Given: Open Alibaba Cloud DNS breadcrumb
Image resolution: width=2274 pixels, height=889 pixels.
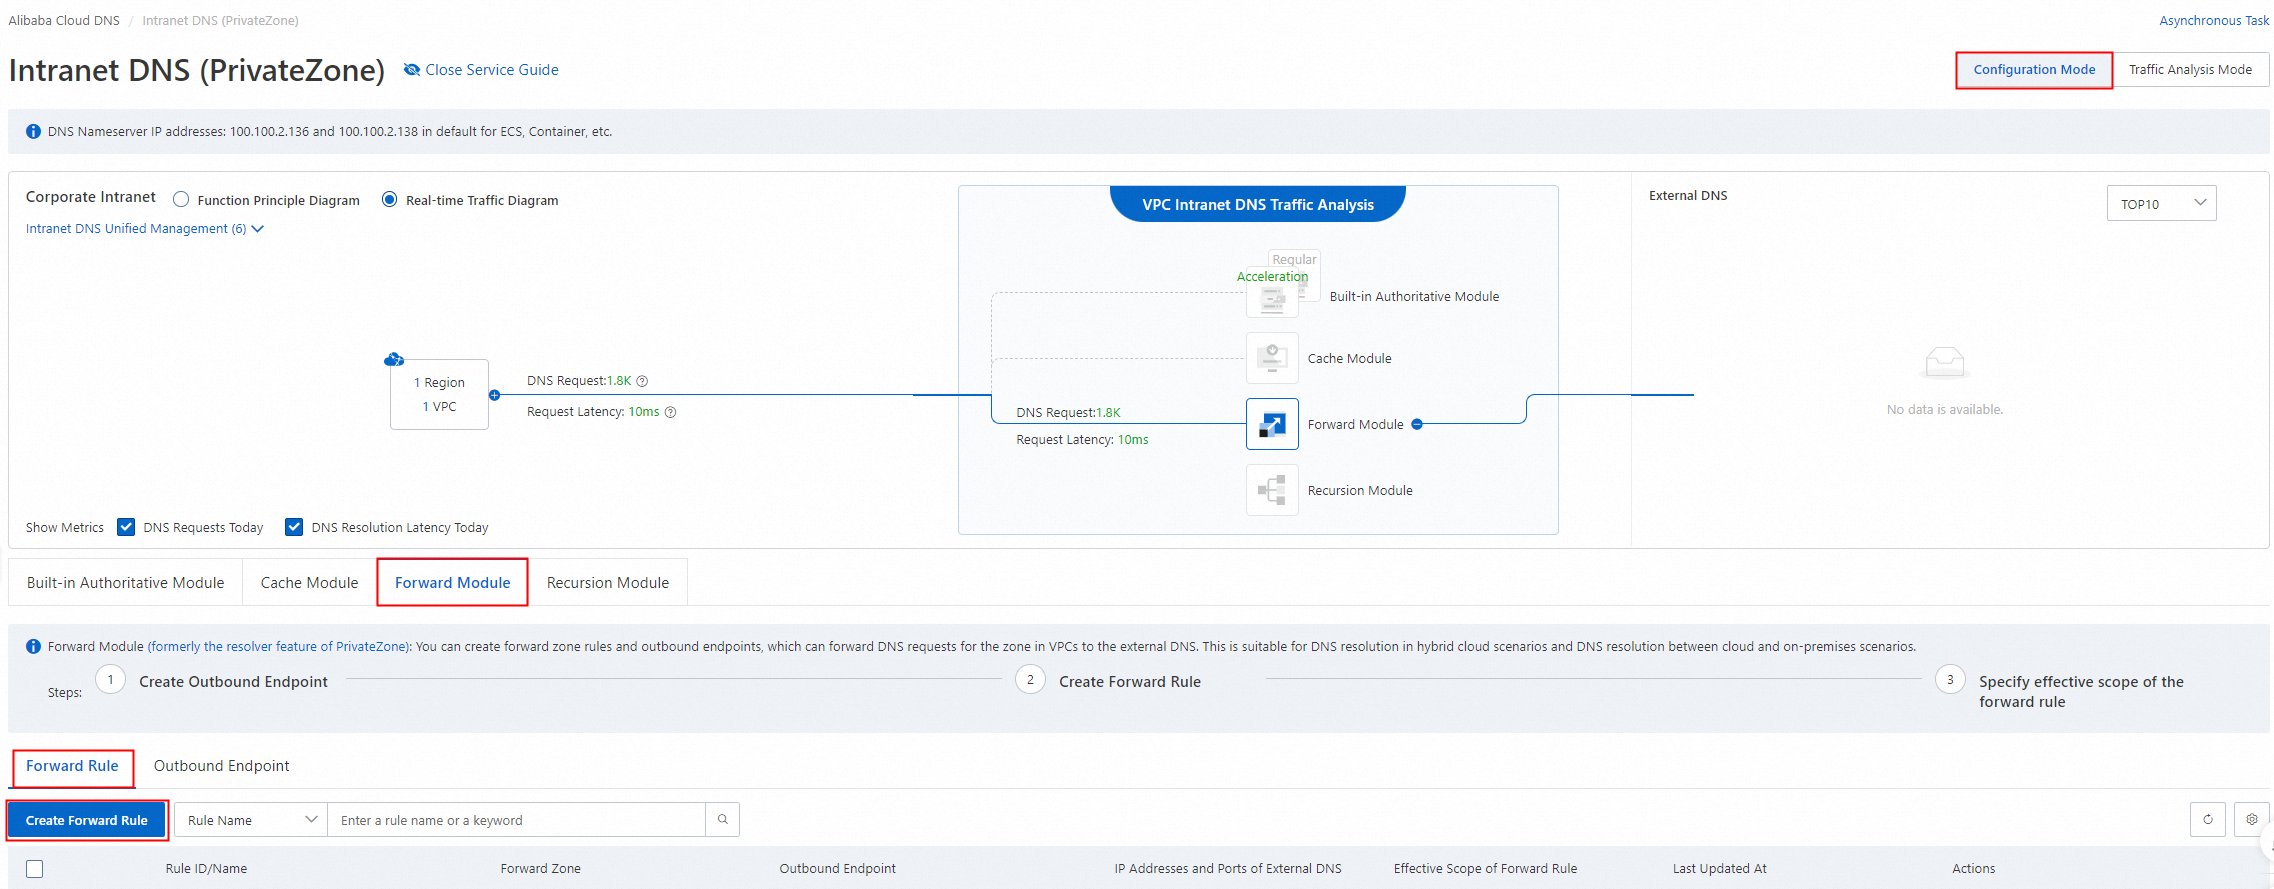Looking at the screenshot, I should pyautogui.click(x=64, y=20).
